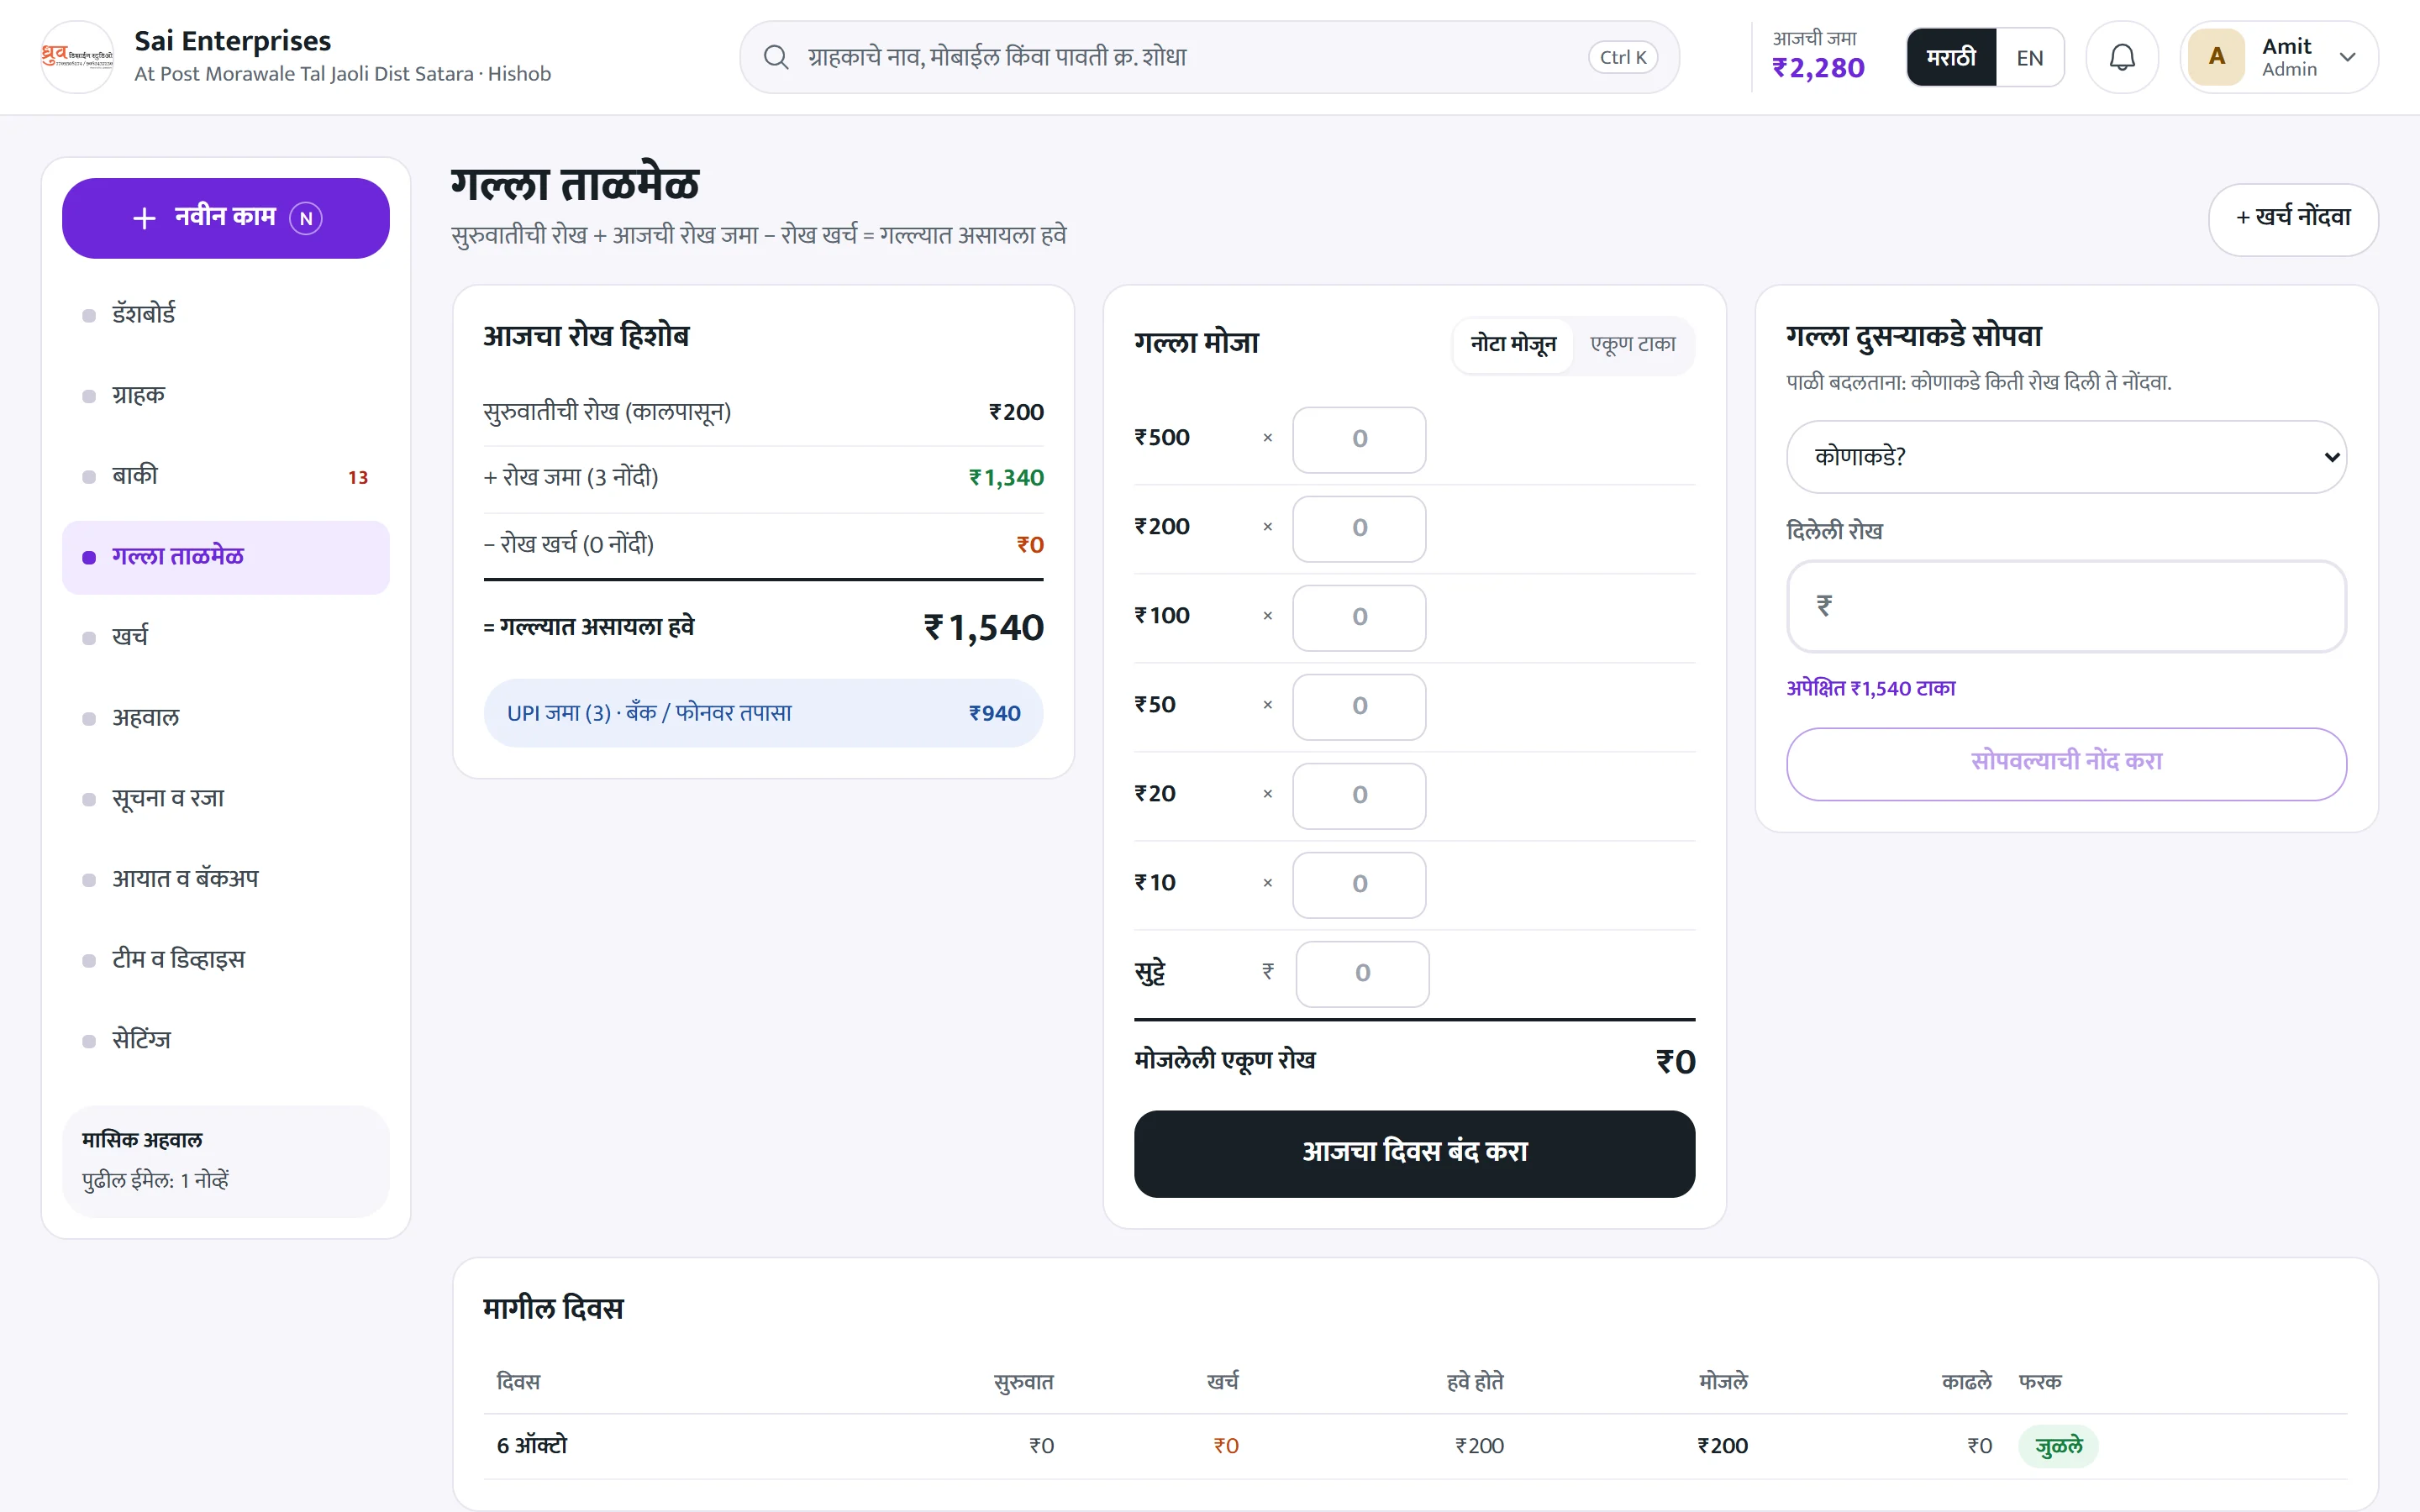
Task: Click the सुट्टे amount field
Action: [1362, 973]
